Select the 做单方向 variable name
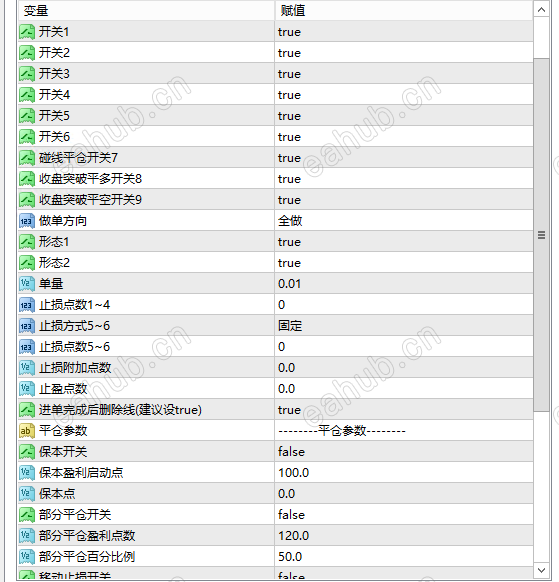The height and width of the screenshot is (582, 559). 63,221
